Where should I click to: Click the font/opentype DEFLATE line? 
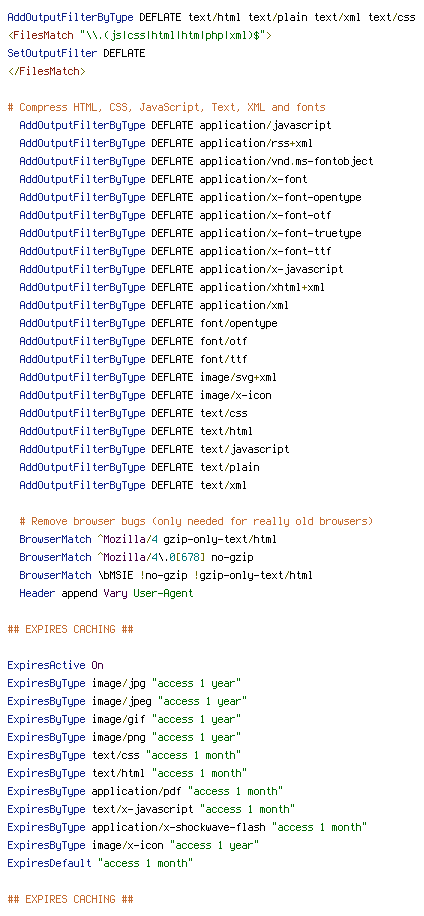pyautogui.click(x=148, y=324)
